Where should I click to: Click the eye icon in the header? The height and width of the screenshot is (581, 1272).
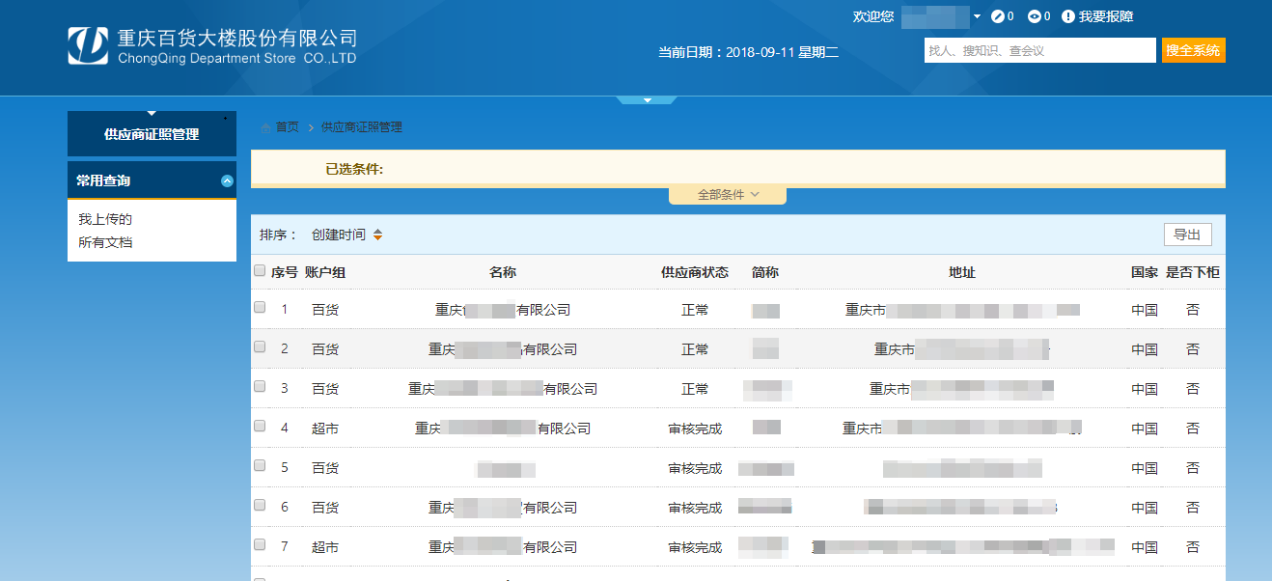(1034, 17)
